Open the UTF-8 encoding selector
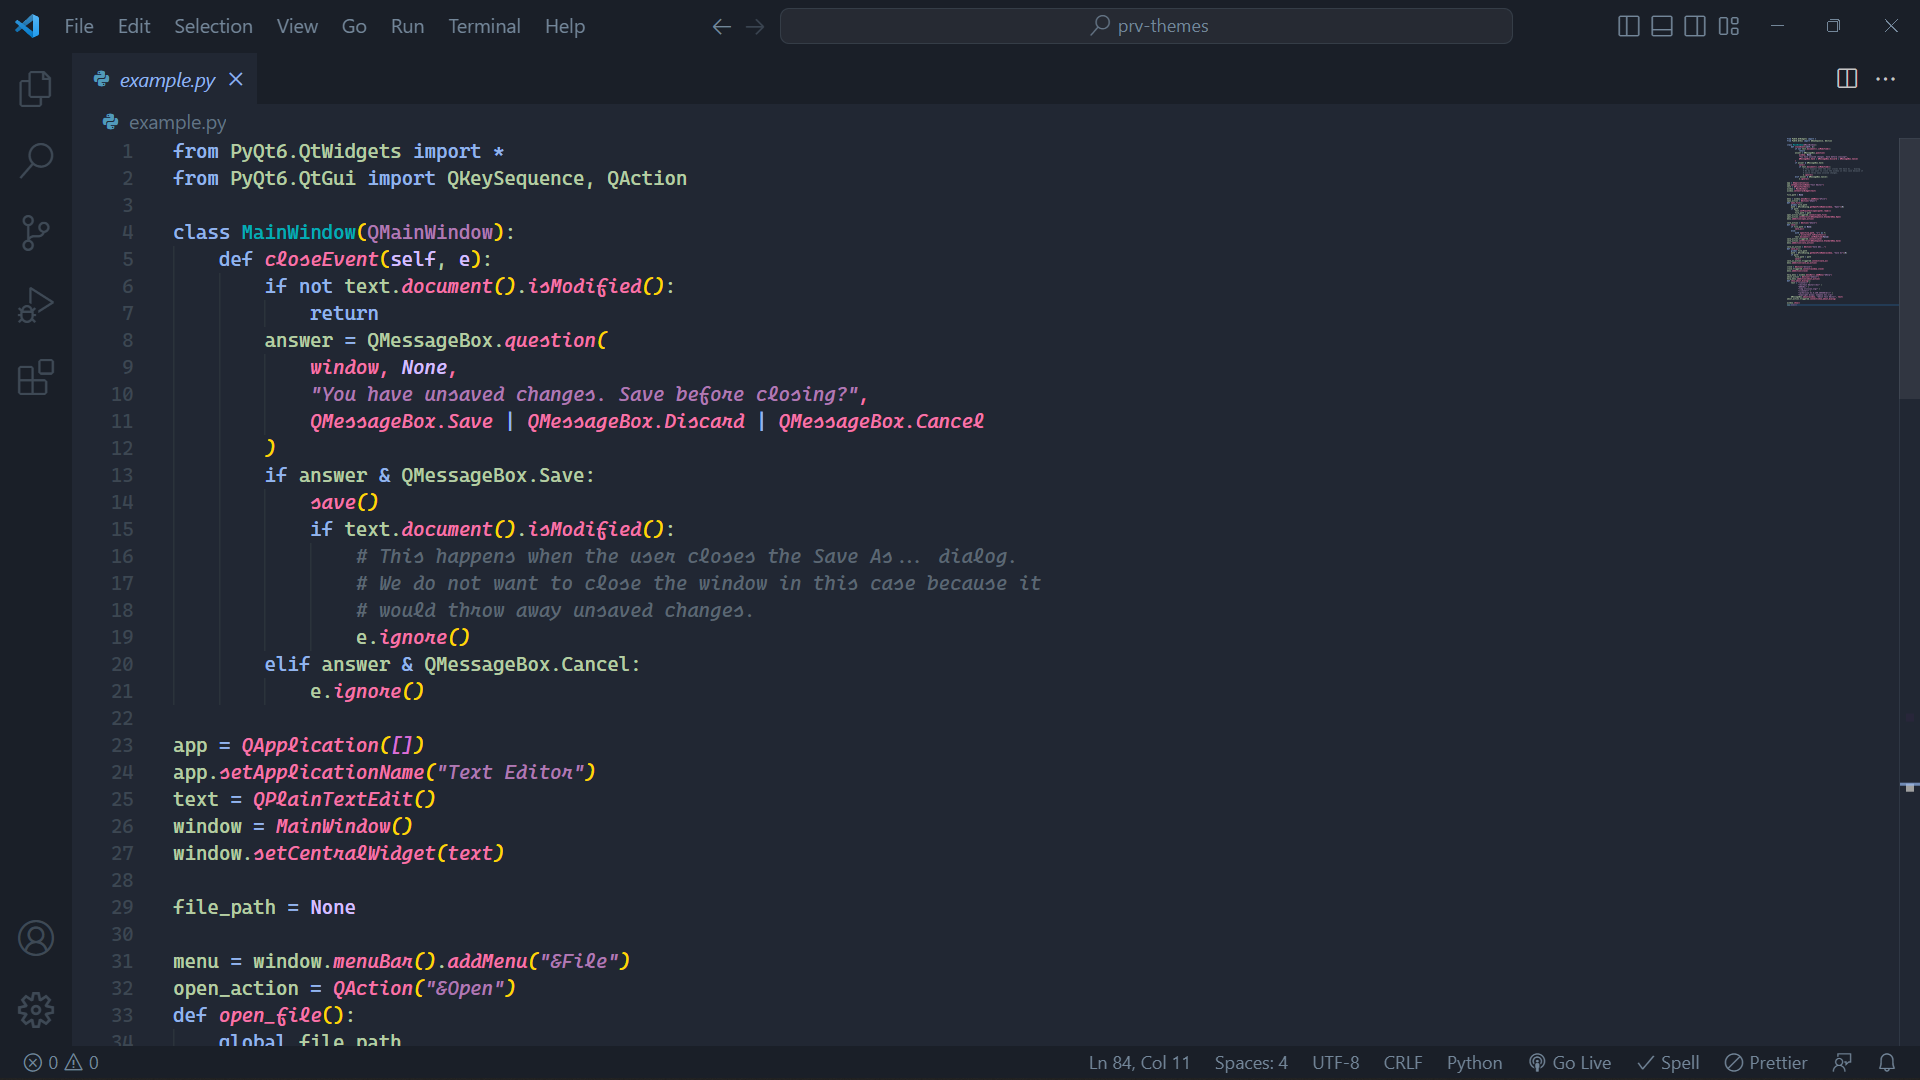This screenshot has height=1080, width=1920. (1335, 1063)
